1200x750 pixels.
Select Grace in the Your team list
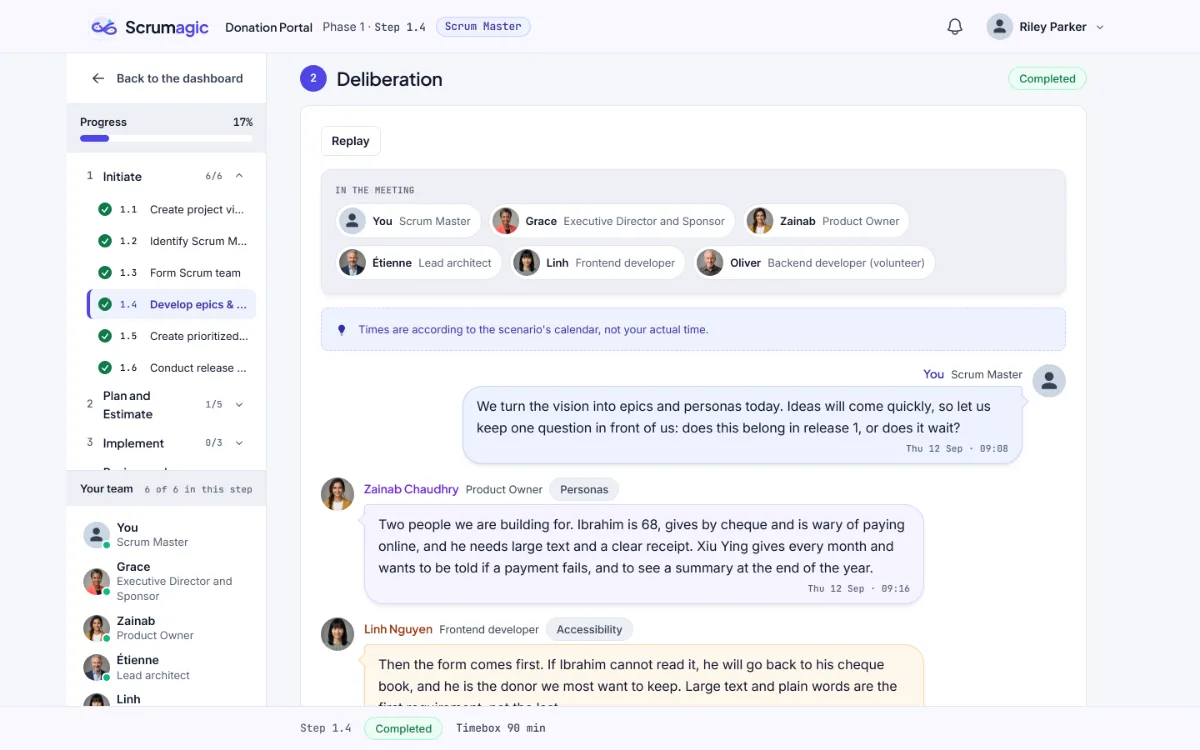tap(166, 581)
